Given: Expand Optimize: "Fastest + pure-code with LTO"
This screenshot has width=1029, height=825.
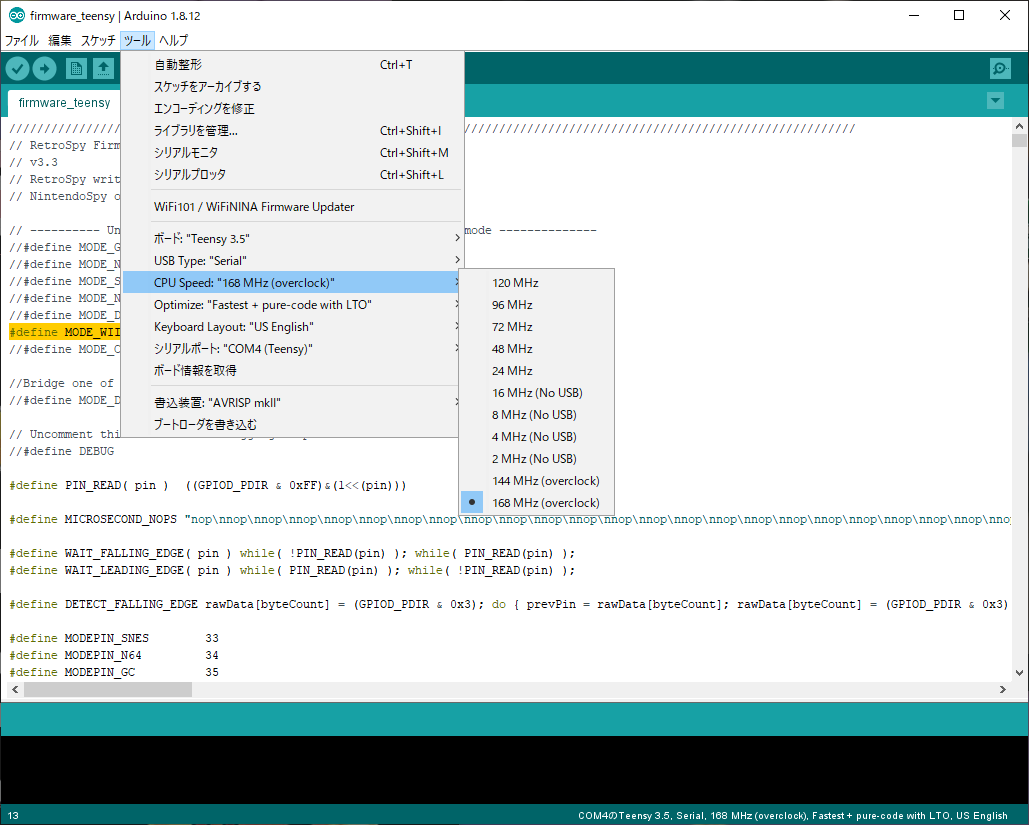Looking at the screenshot, I should [x=293, y=305].
